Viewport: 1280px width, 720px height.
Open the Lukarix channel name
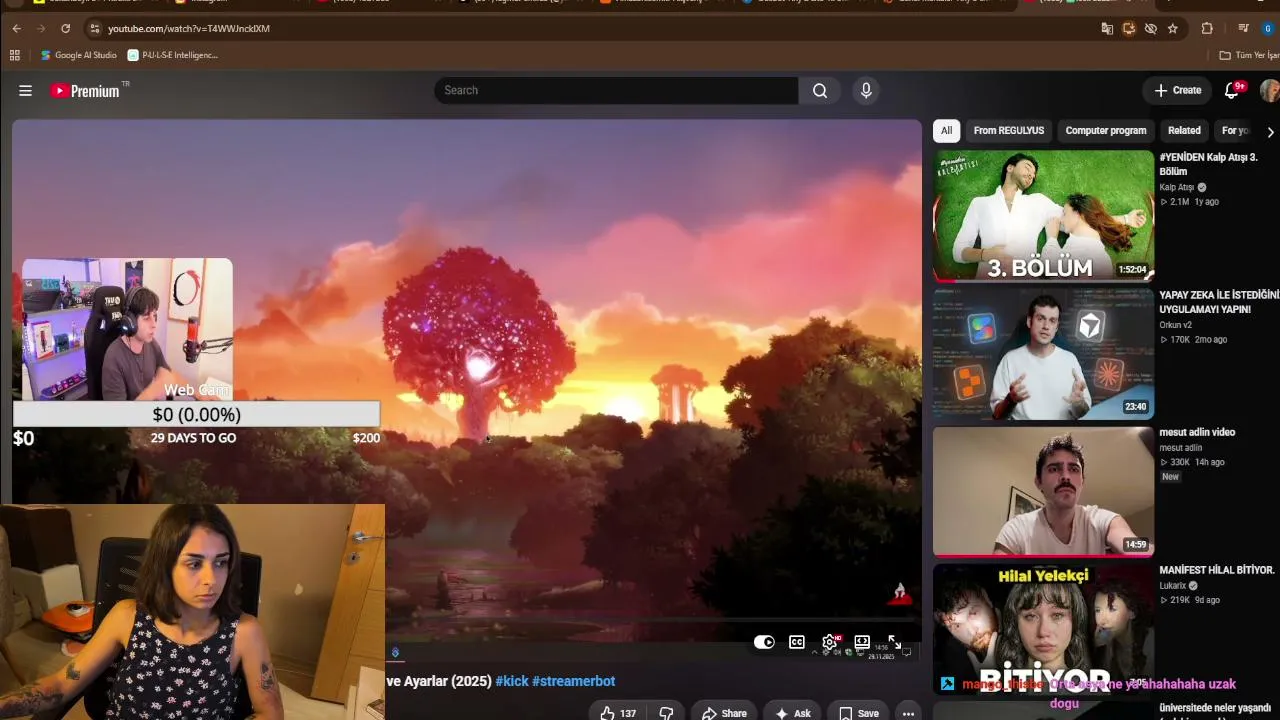pyautogui.click(x=1173, y=586)
